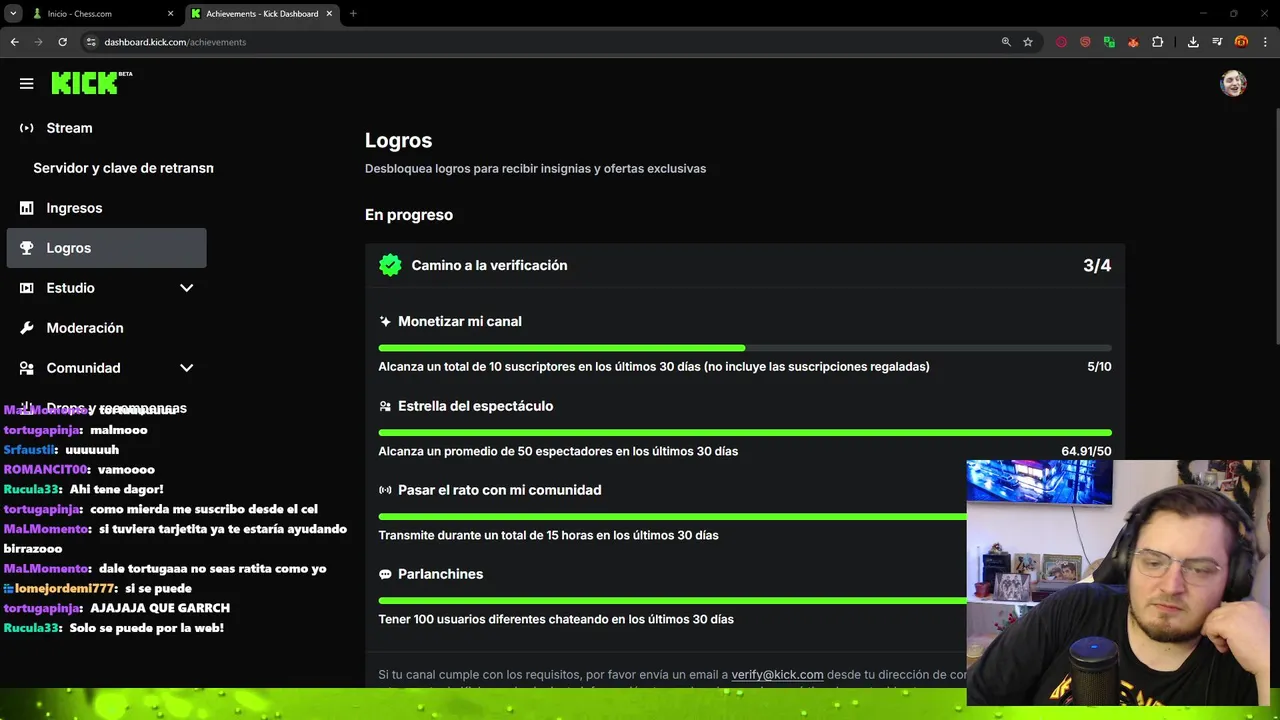Click the Estudio panel icon
Screen dimensions: 1280x720
26,288
